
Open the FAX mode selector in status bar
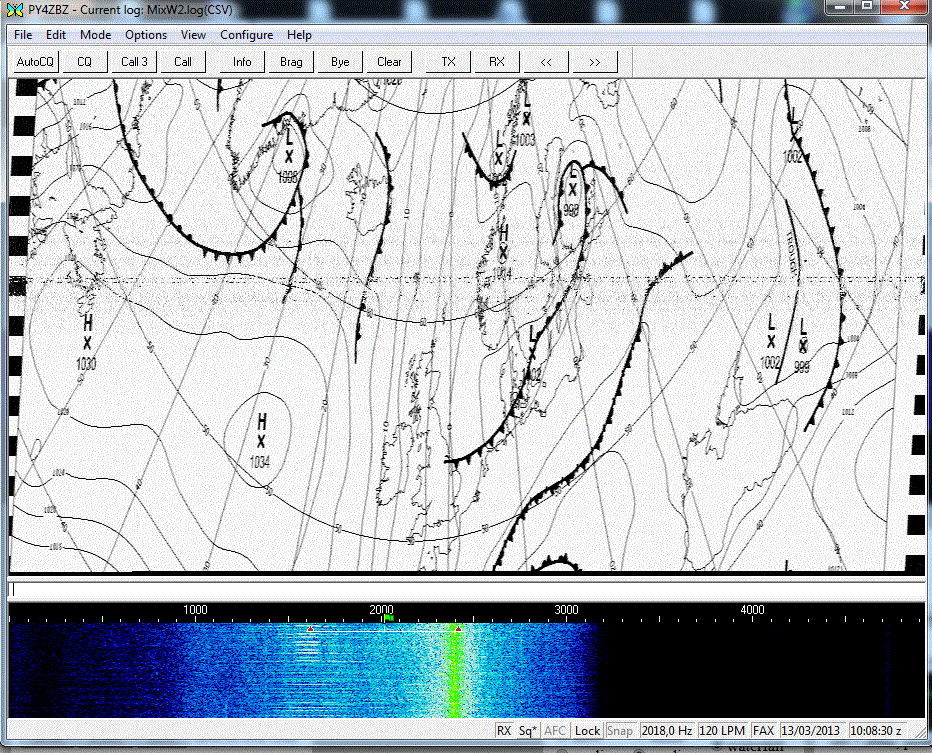point(764,731)
